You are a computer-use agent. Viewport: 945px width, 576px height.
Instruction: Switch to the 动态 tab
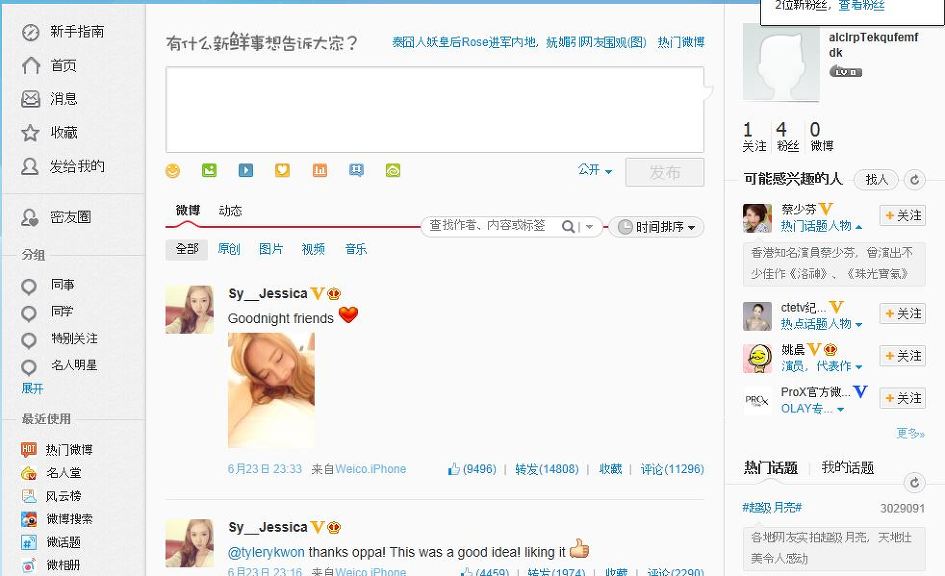[230, 211]
